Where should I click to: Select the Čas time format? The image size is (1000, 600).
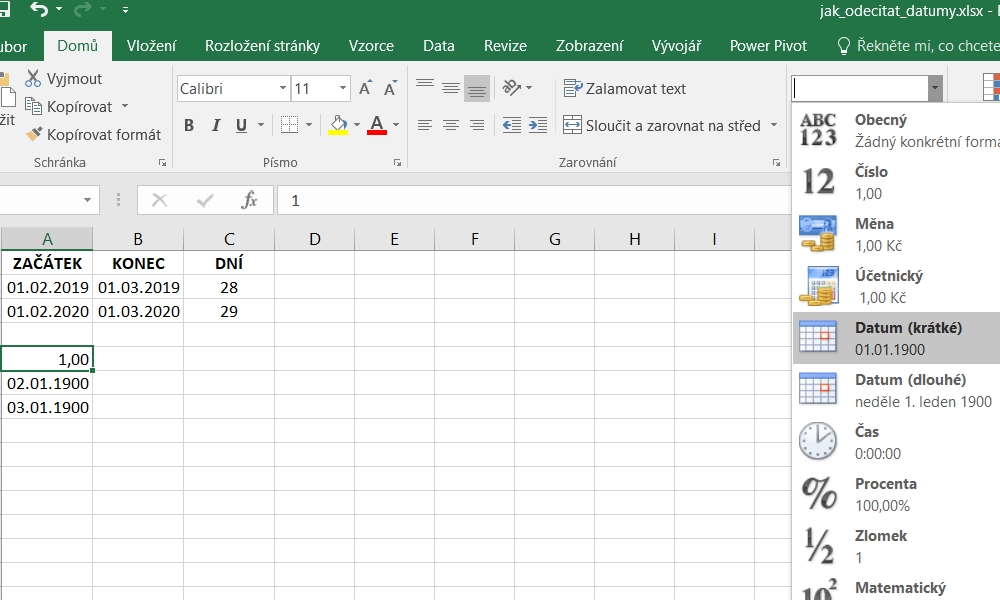896,442
